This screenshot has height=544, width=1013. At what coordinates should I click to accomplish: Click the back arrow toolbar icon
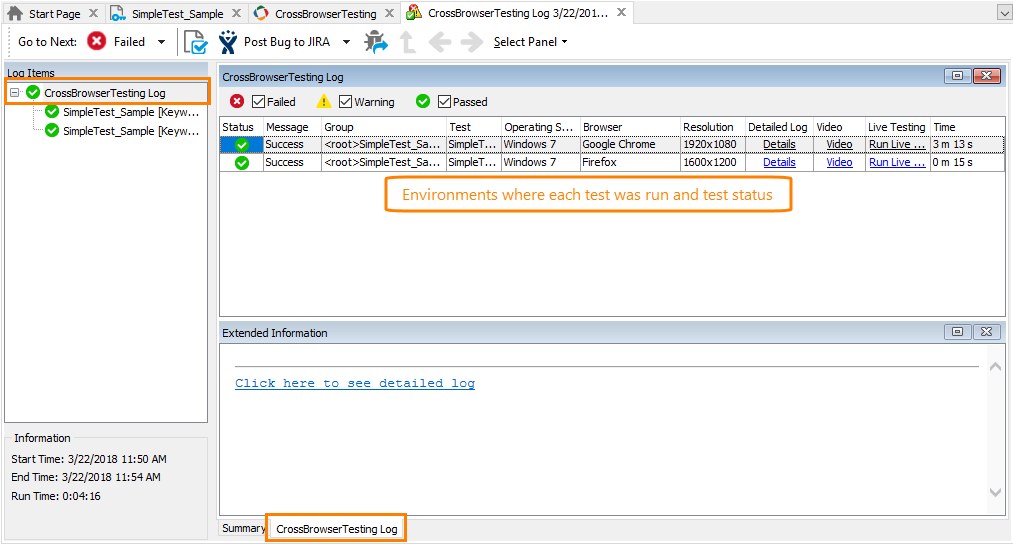(x=440, y=42)
